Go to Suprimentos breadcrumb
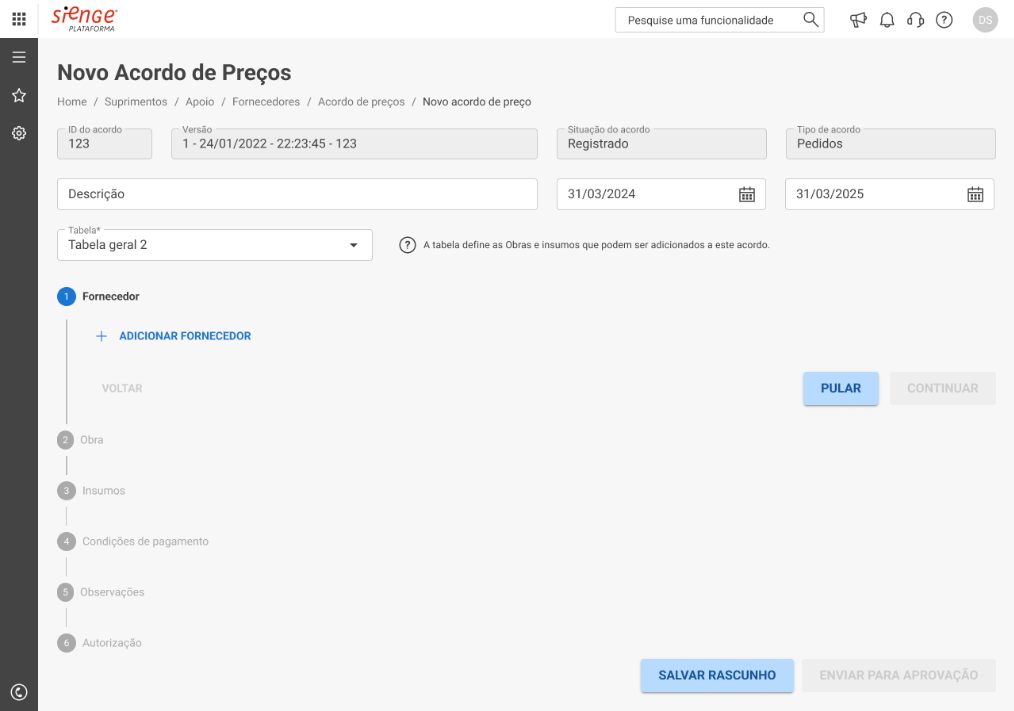This screenshot has width=1014, height=711. coord(136,102)
